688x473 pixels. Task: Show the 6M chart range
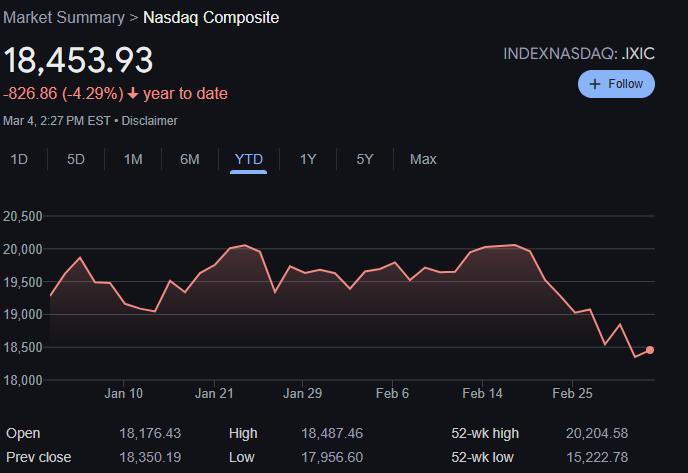click(x=190, y=159)
